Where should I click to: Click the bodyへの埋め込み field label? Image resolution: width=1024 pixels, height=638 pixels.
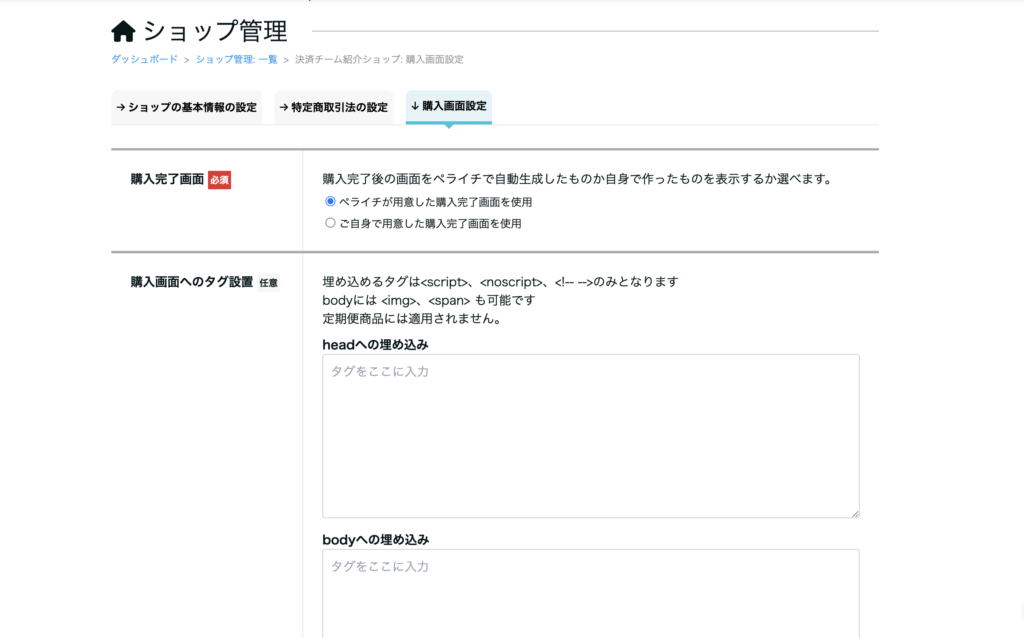(x=375, y=539)
